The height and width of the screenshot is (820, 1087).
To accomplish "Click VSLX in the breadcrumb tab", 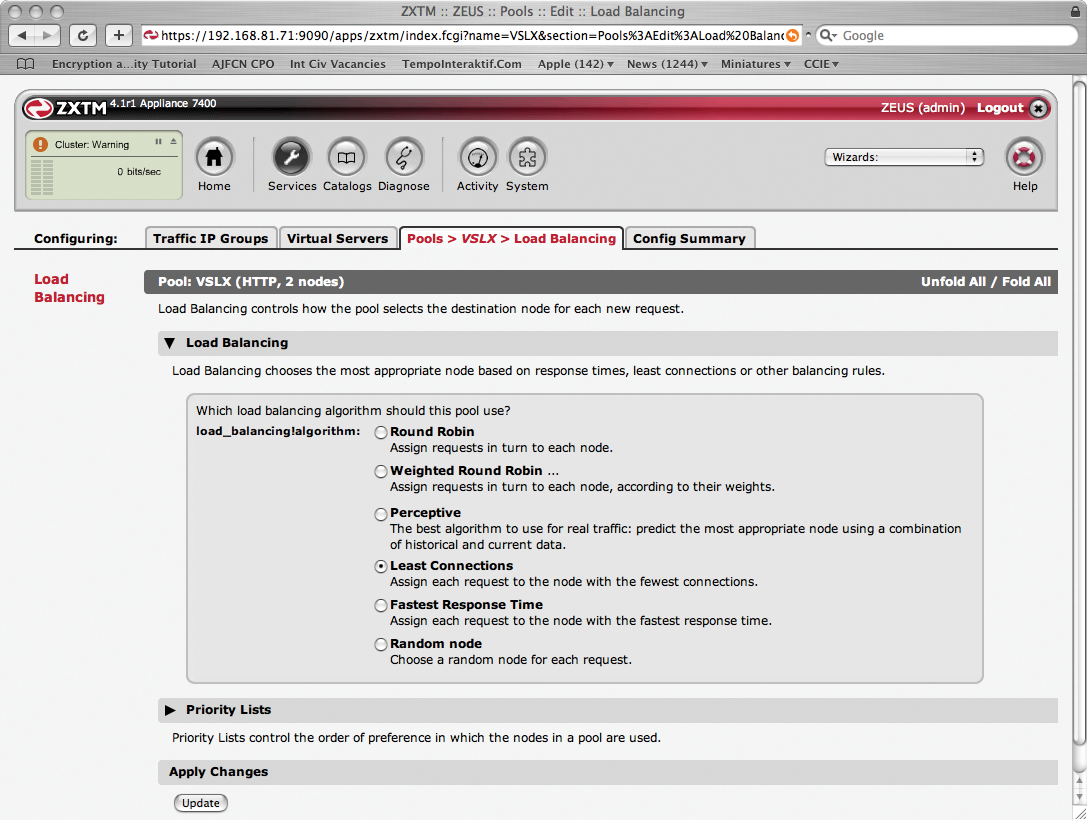I will 478,238.
